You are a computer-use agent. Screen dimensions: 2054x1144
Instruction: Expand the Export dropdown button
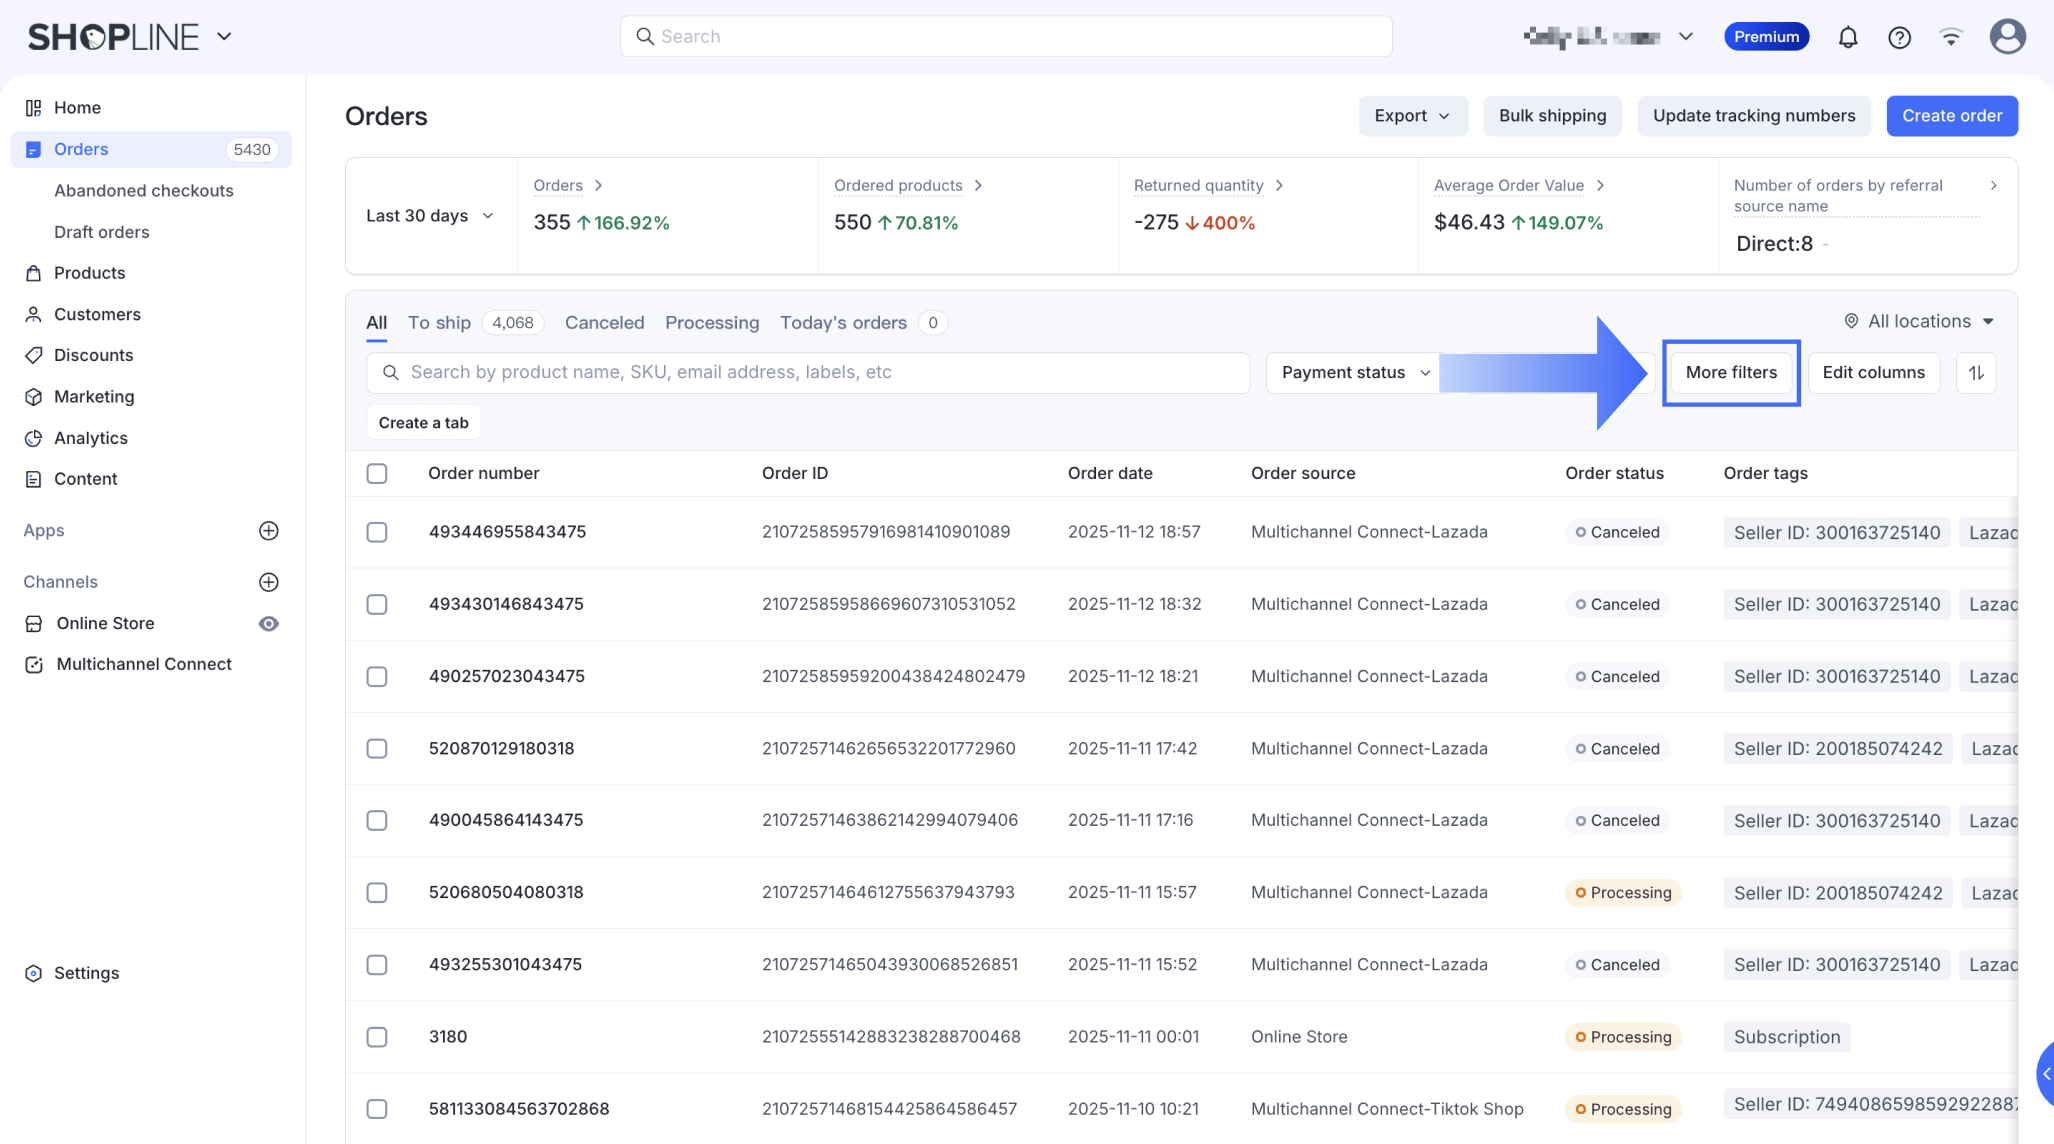click(1412, 116)
